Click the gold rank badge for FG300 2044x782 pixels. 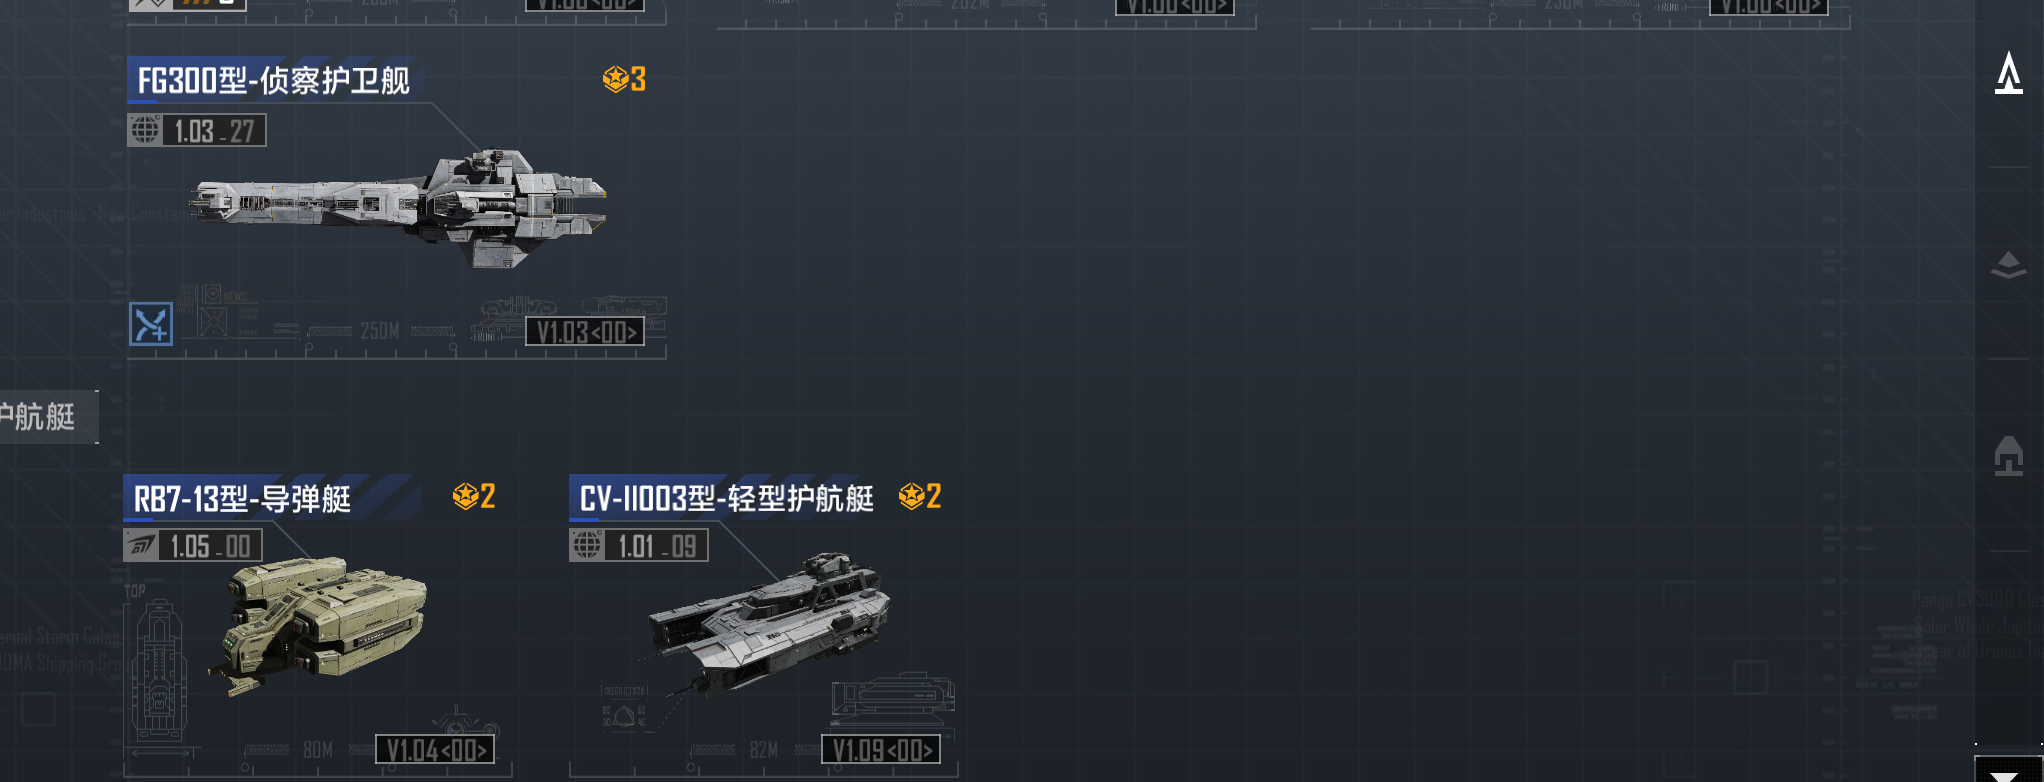point(624,79)
